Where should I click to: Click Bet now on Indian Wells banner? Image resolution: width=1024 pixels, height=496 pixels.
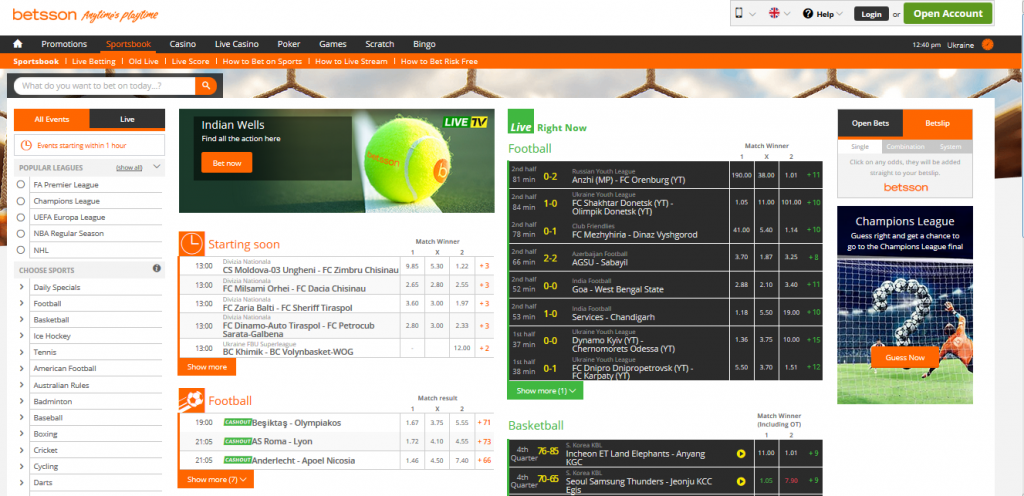pyautogui.click(x=227, y=163)
